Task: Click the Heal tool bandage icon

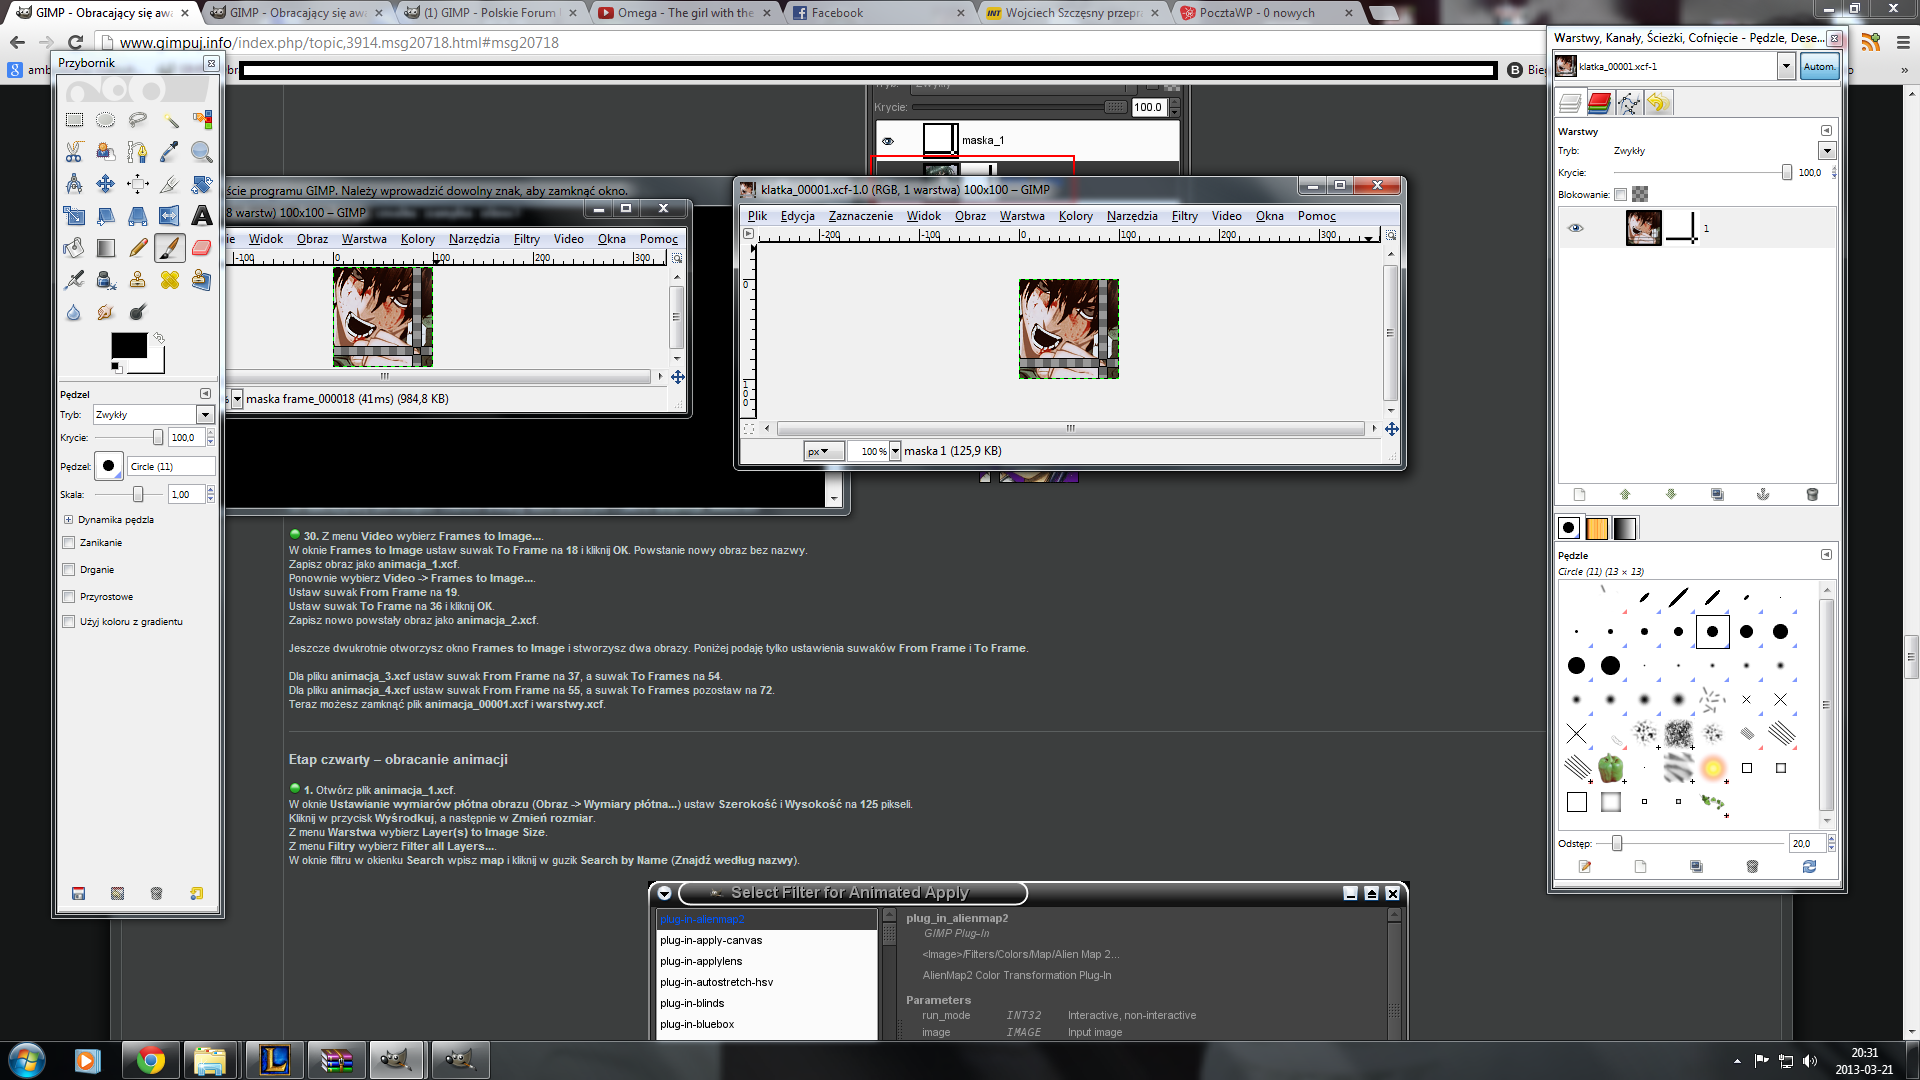Action: (x=170, y=280)
